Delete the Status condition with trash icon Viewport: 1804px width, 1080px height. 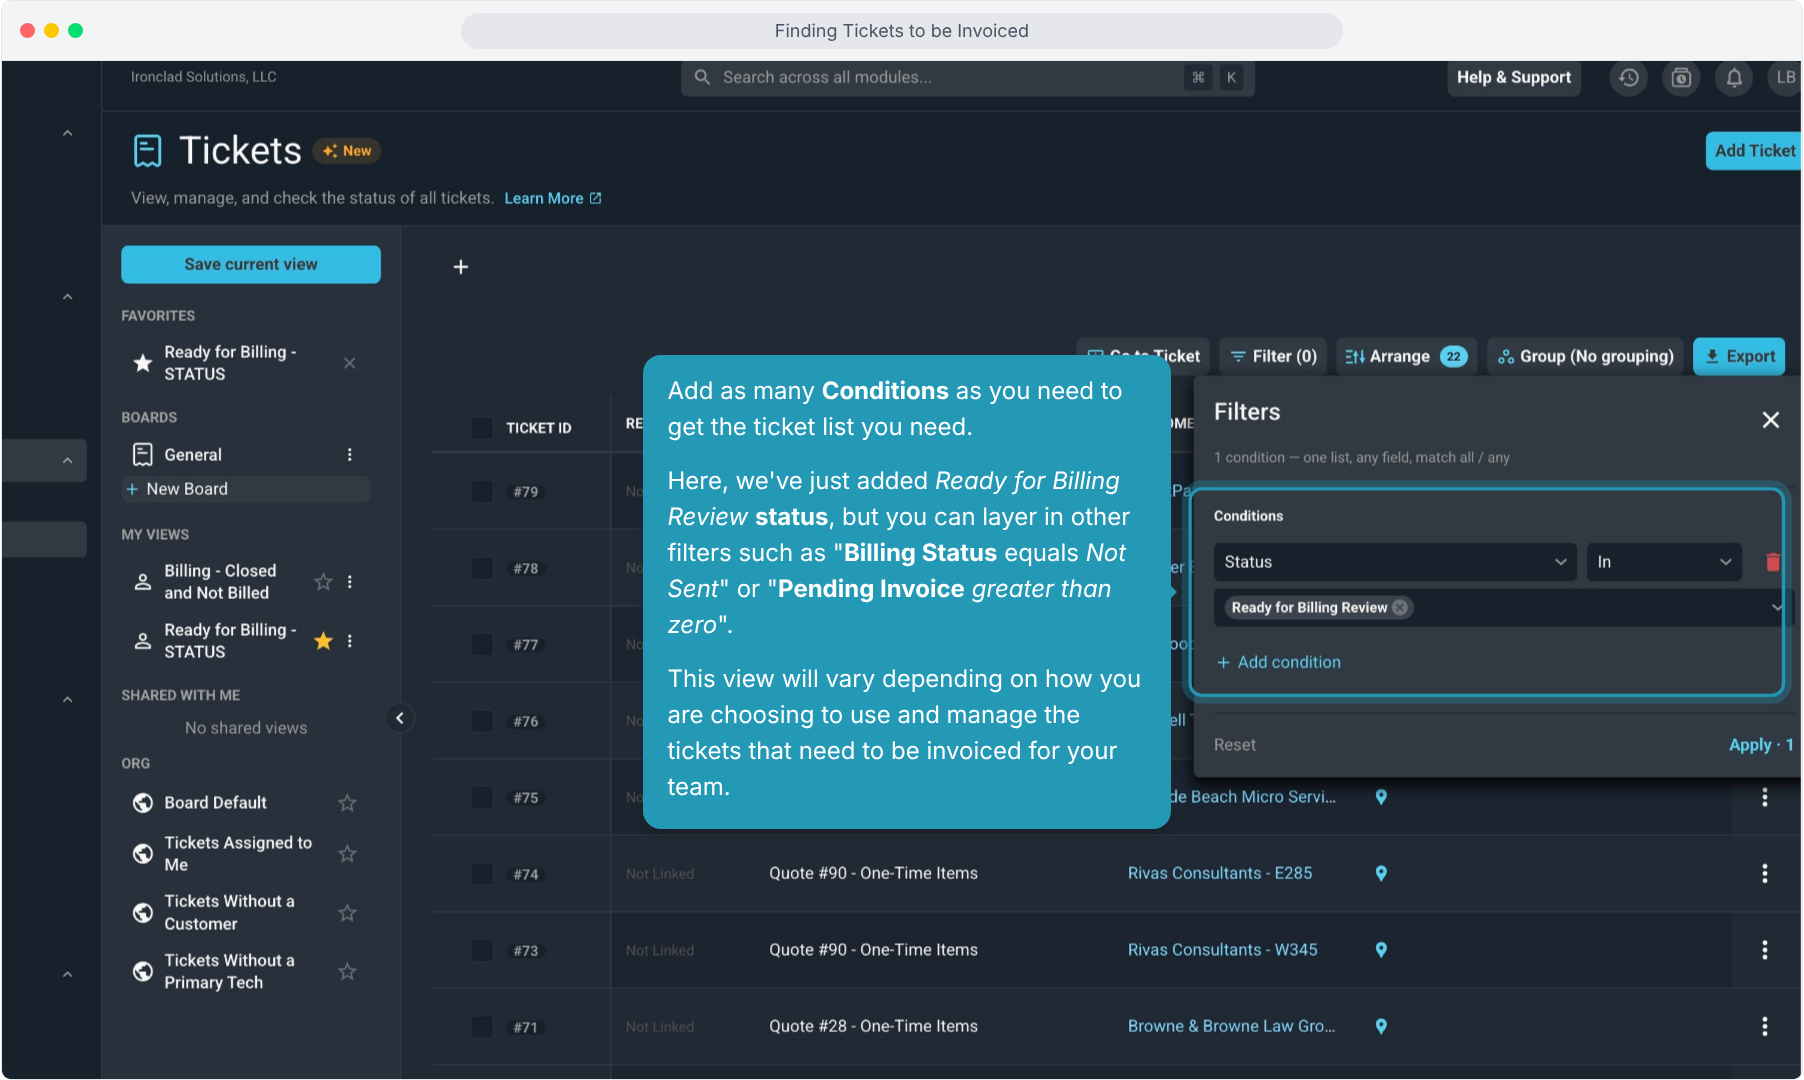pos(1772,562)
